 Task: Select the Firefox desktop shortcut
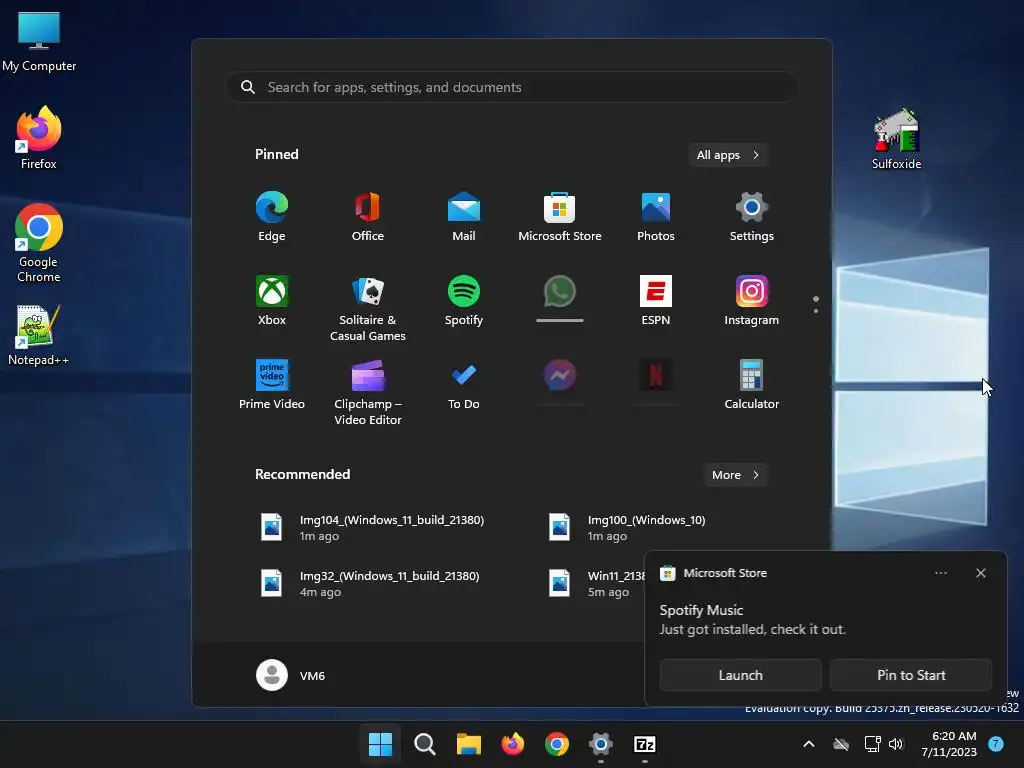(x=39, y=138)
